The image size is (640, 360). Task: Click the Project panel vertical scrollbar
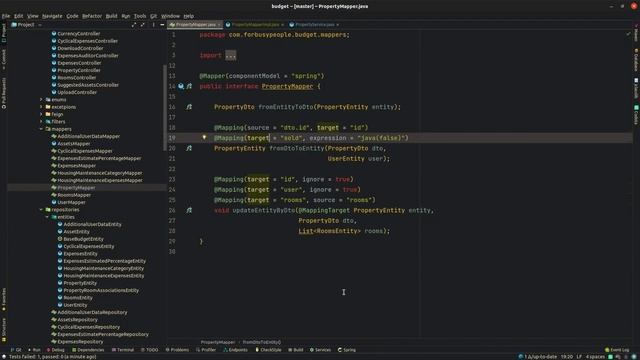(165, 108)
